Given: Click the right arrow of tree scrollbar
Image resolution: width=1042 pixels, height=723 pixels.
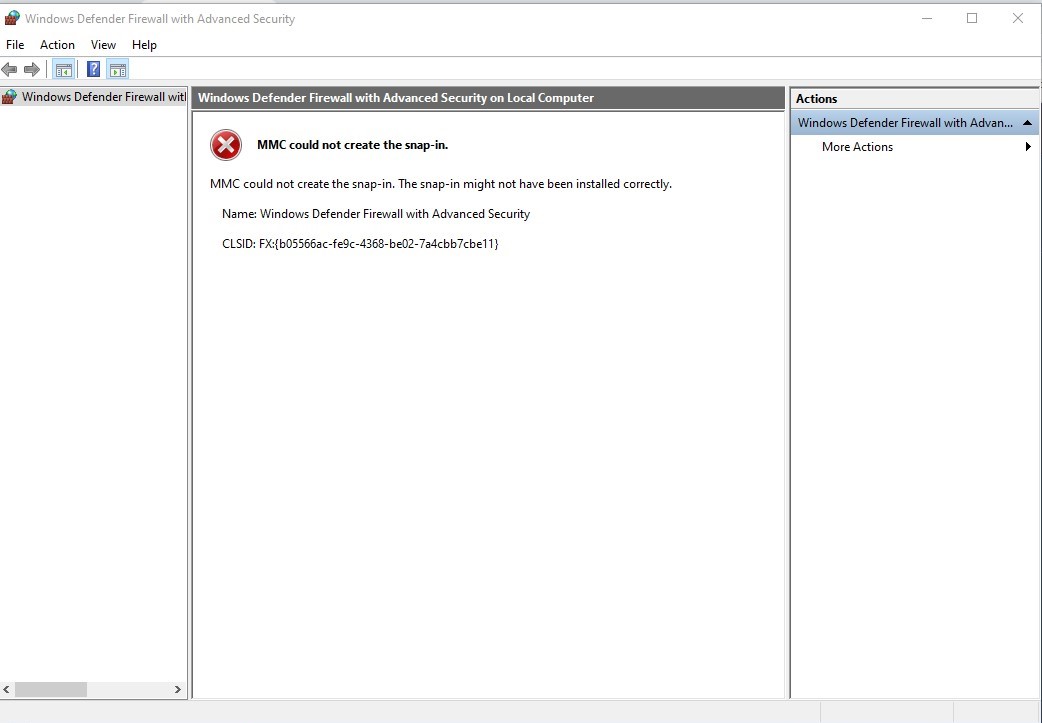Looking at the screenshot, I should tap(177, 690).
